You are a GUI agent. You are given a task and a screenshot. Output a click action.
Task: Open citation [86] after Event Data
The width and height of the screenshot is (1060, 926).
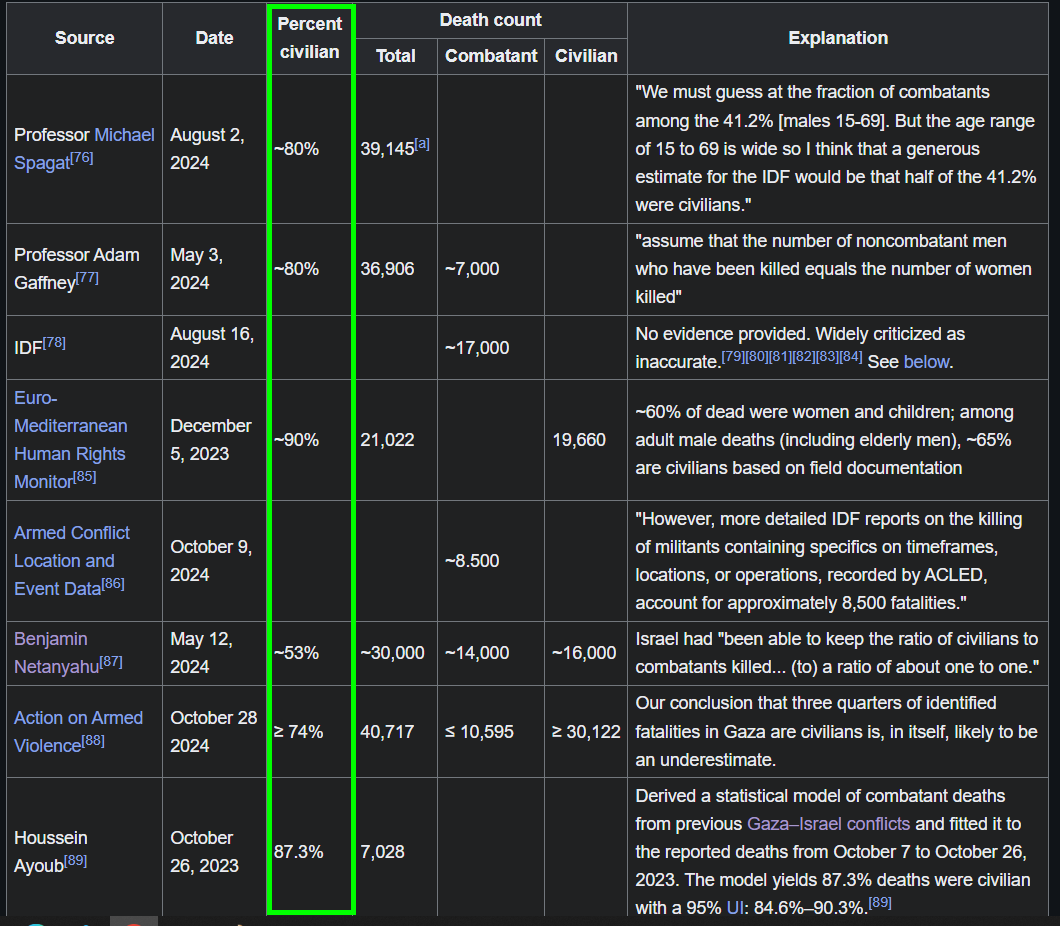113,583
